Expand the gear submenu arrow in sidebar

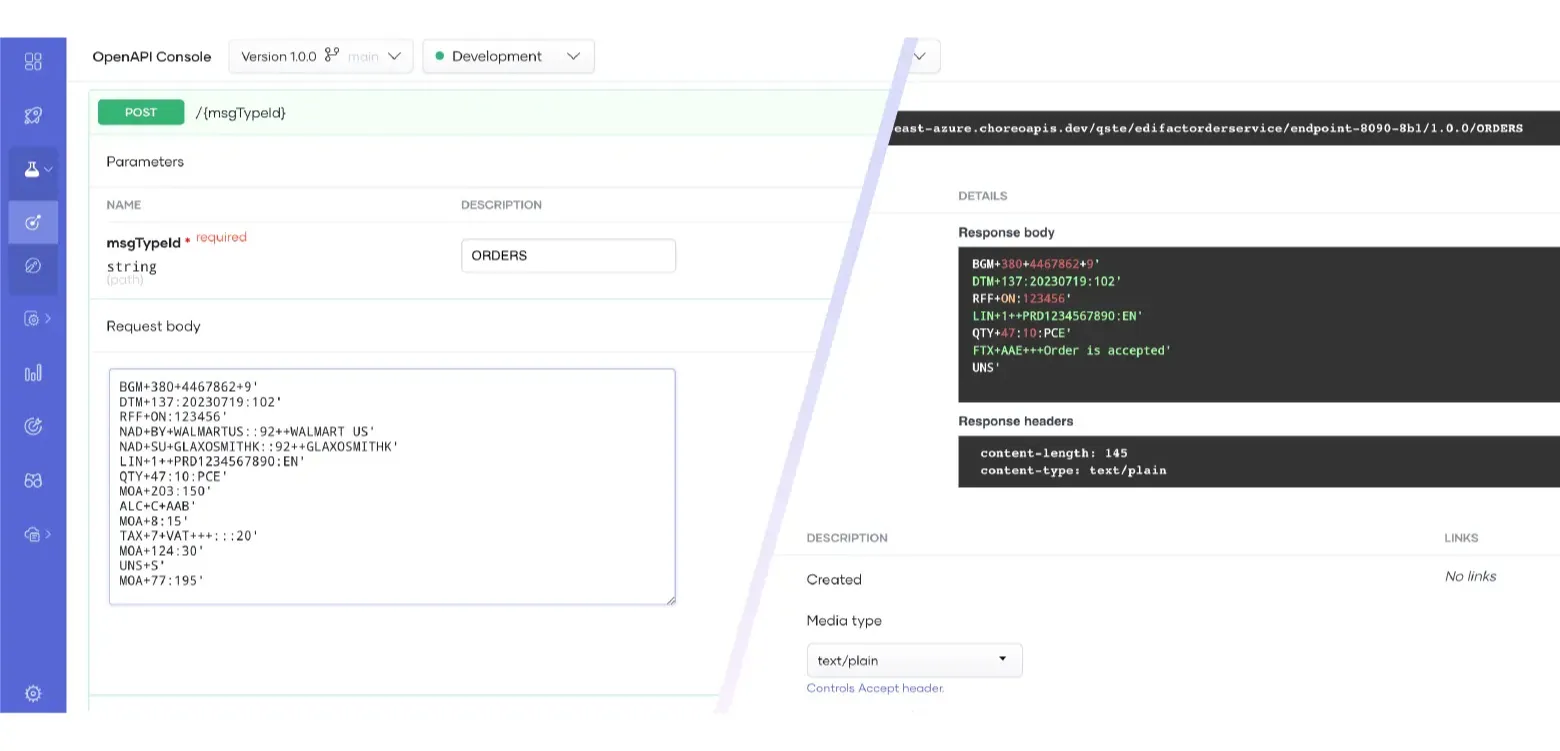click(47, 319)
